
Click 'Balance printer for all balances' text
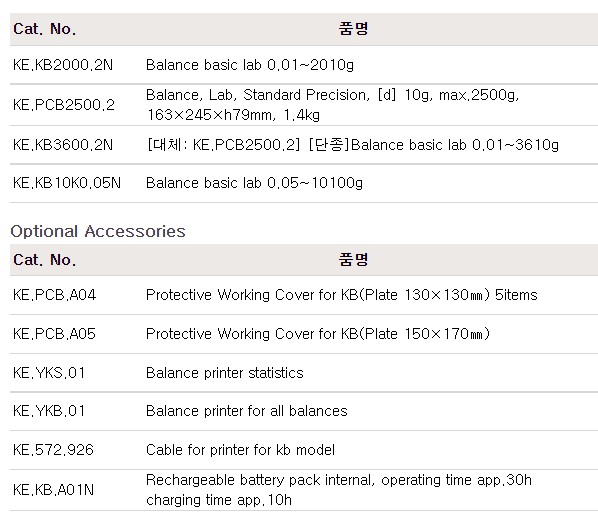(x=247, y=411)
